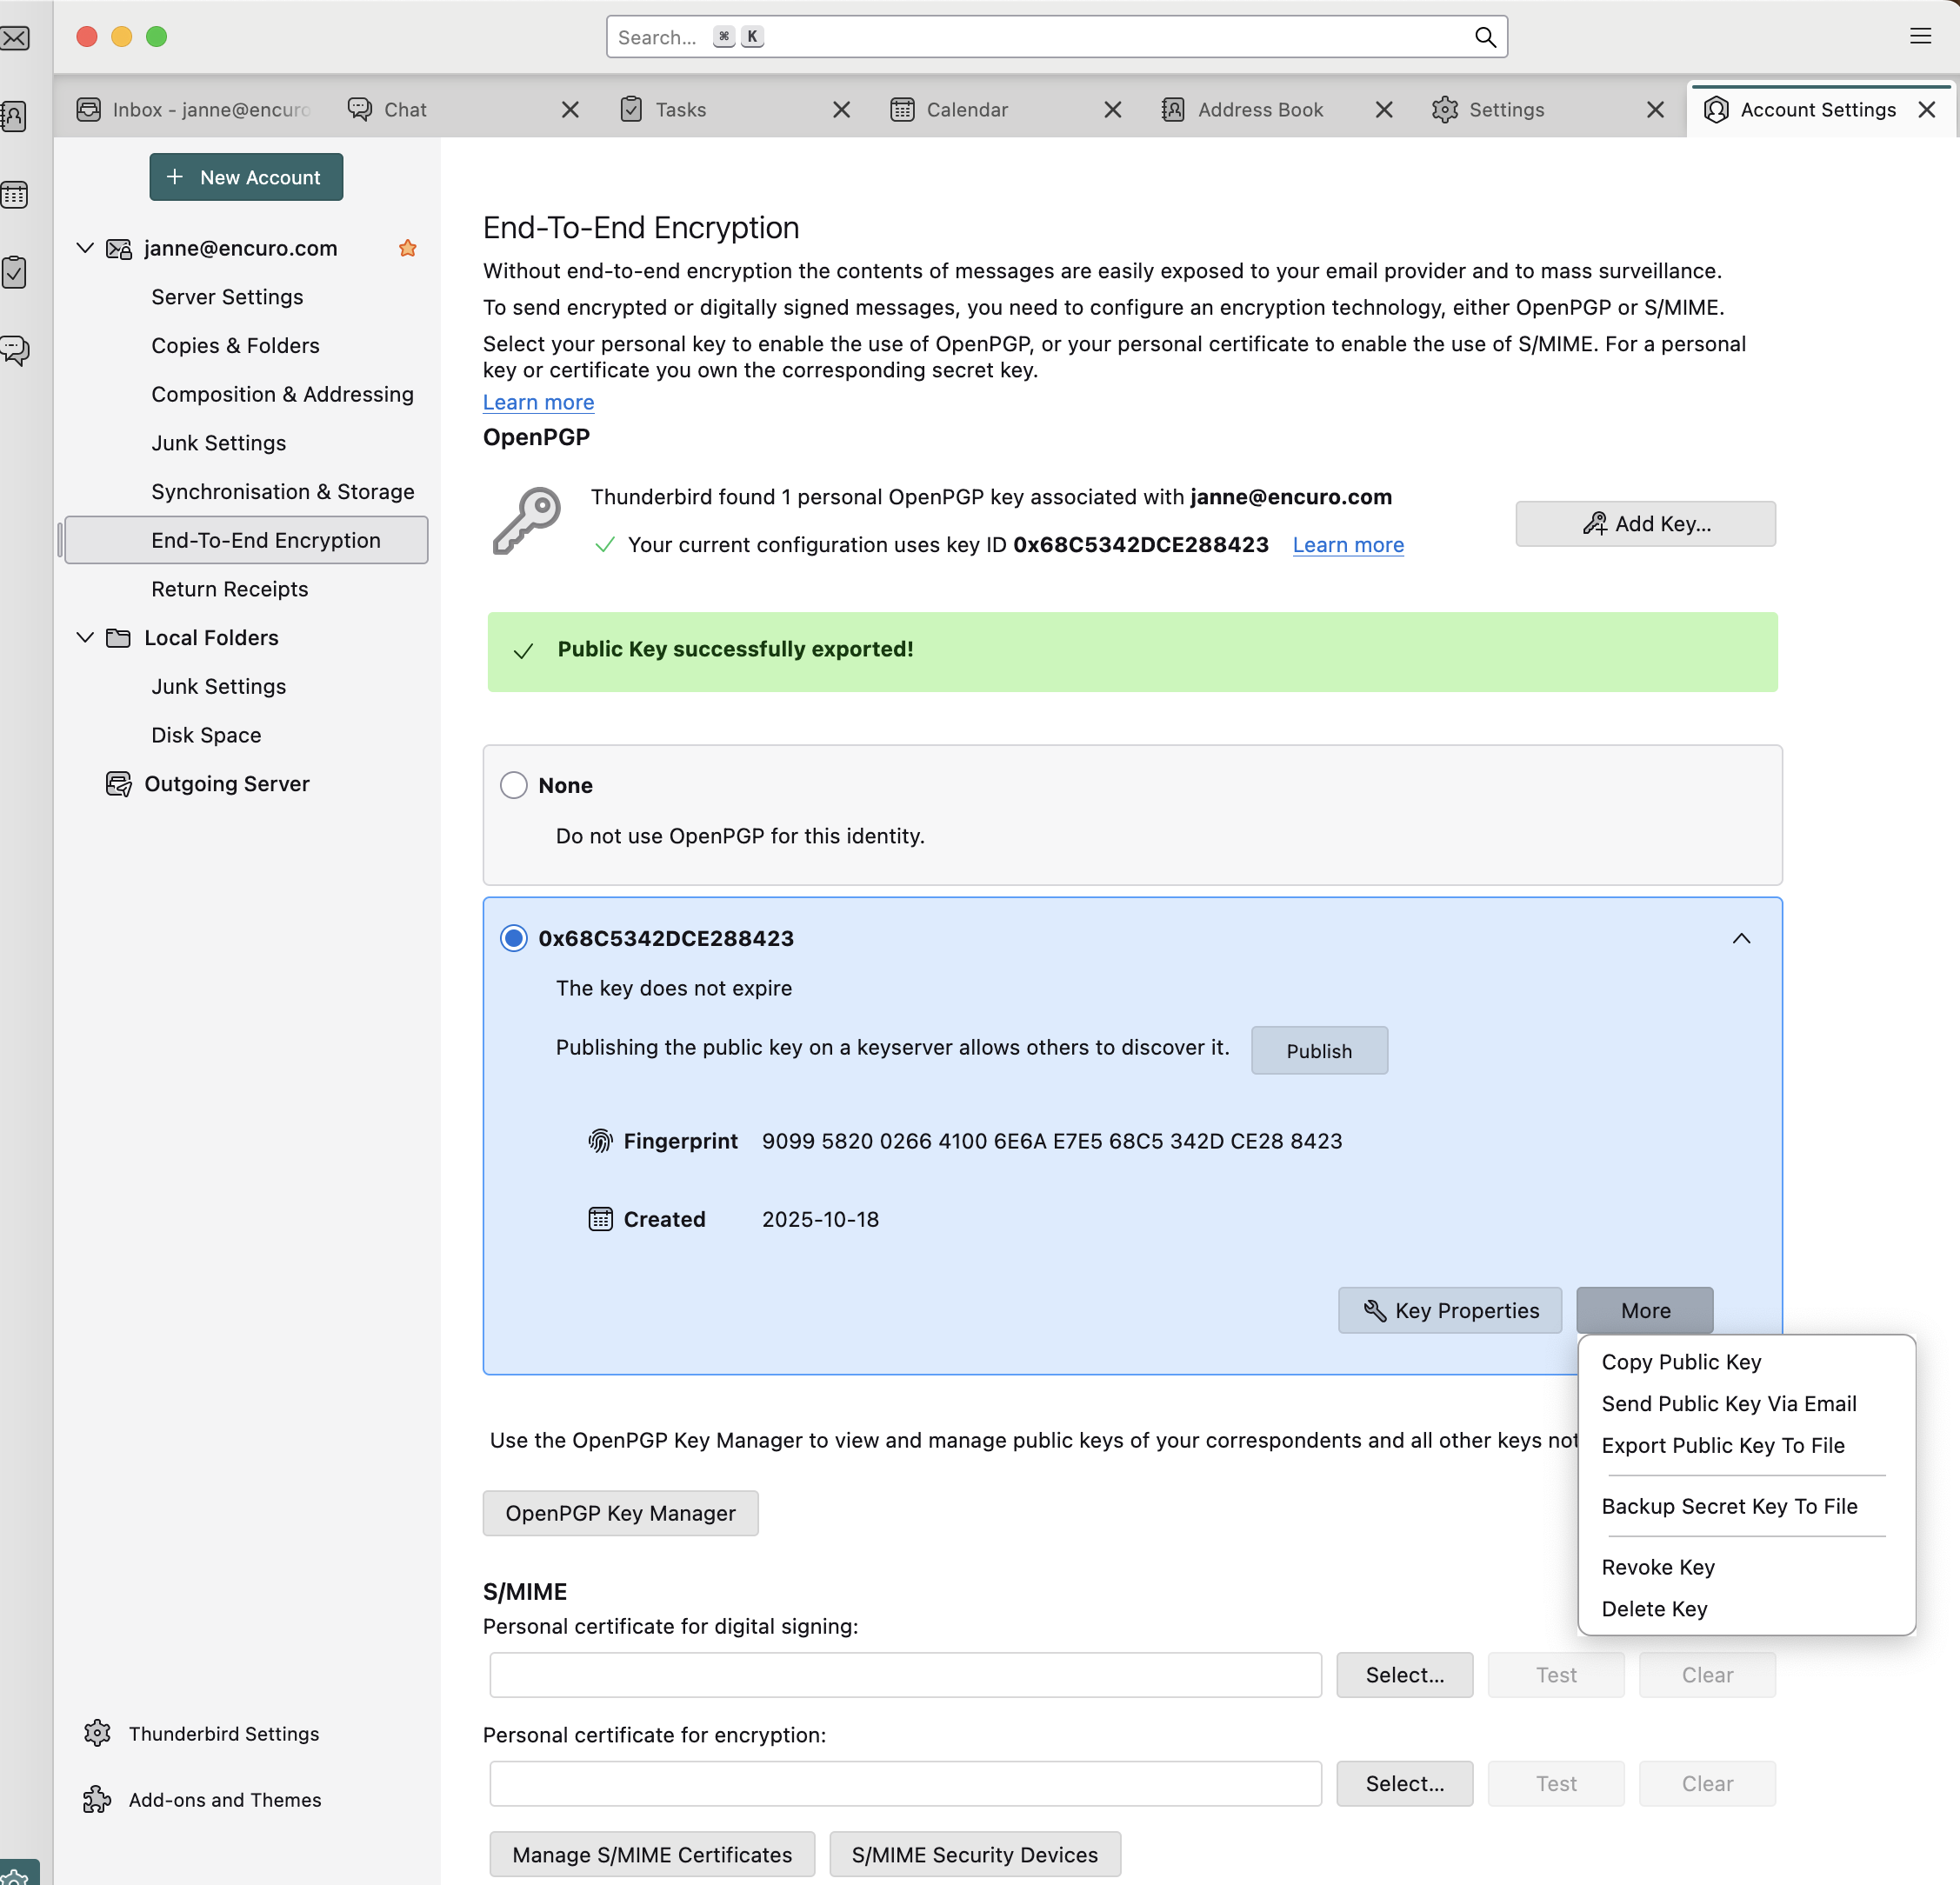Click the Add-ons puzzle piece icon

coord(97,1799)
